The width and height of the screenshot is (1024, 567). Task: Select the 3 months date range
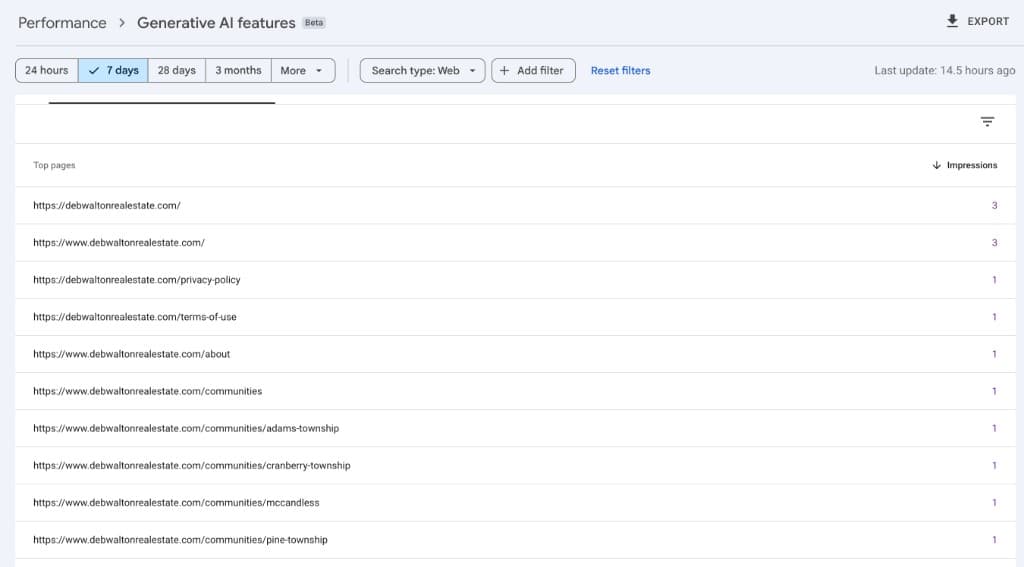coord(238,71)
